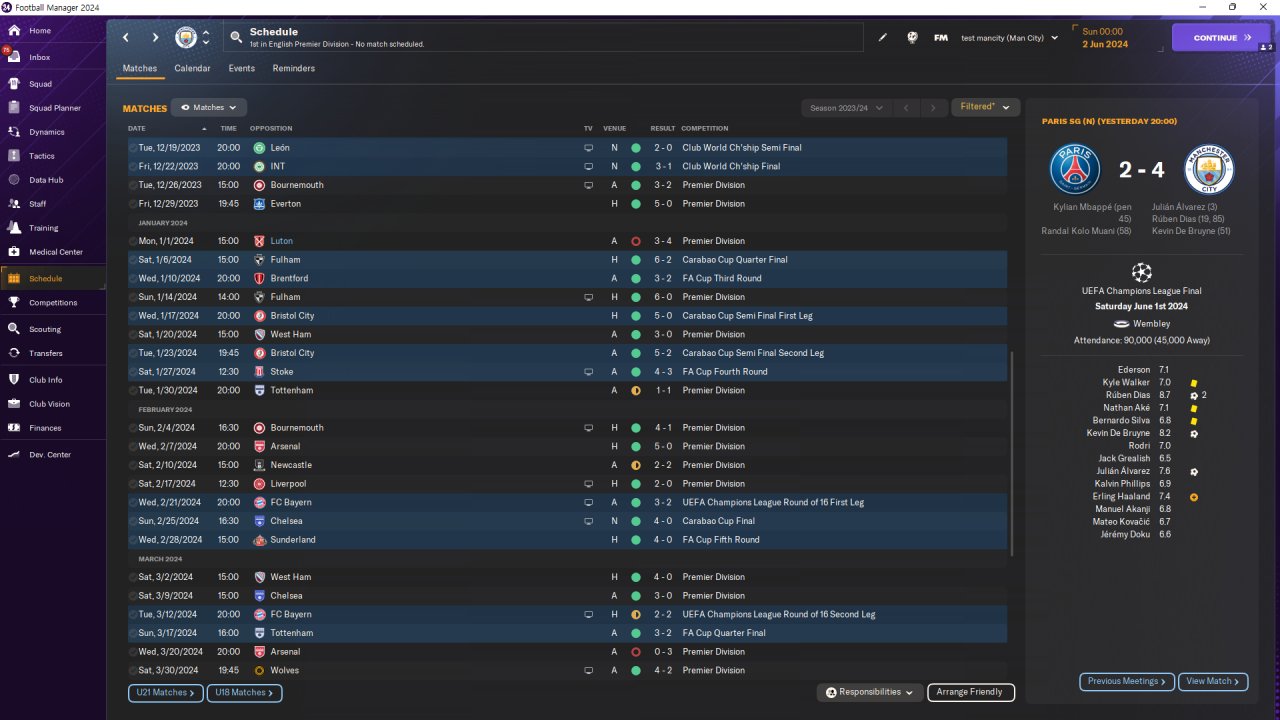Go to Squad screen icon

14,84
